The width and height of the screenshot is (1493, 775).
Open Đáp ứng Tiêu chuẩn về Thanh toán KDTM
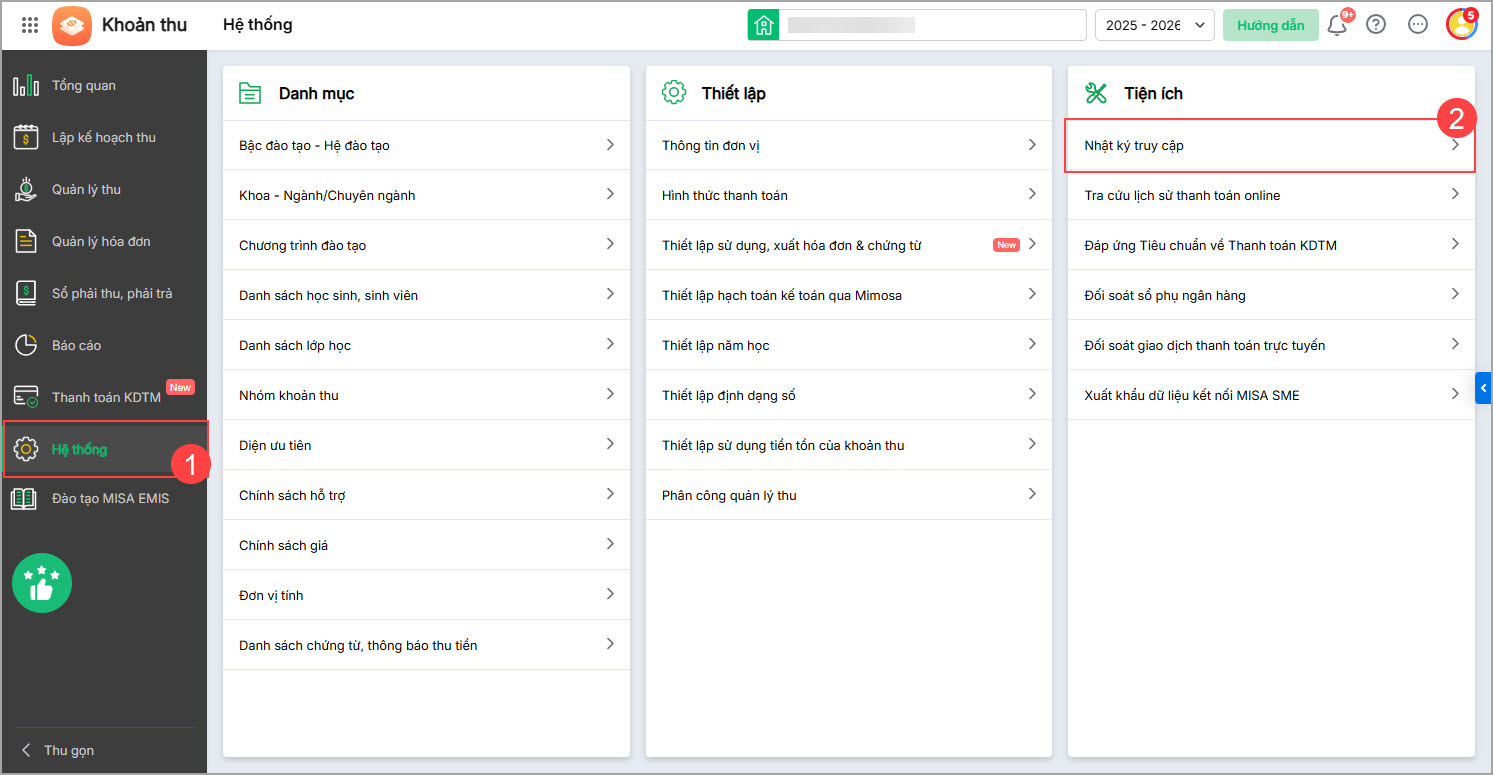(x=1271, y=245)
